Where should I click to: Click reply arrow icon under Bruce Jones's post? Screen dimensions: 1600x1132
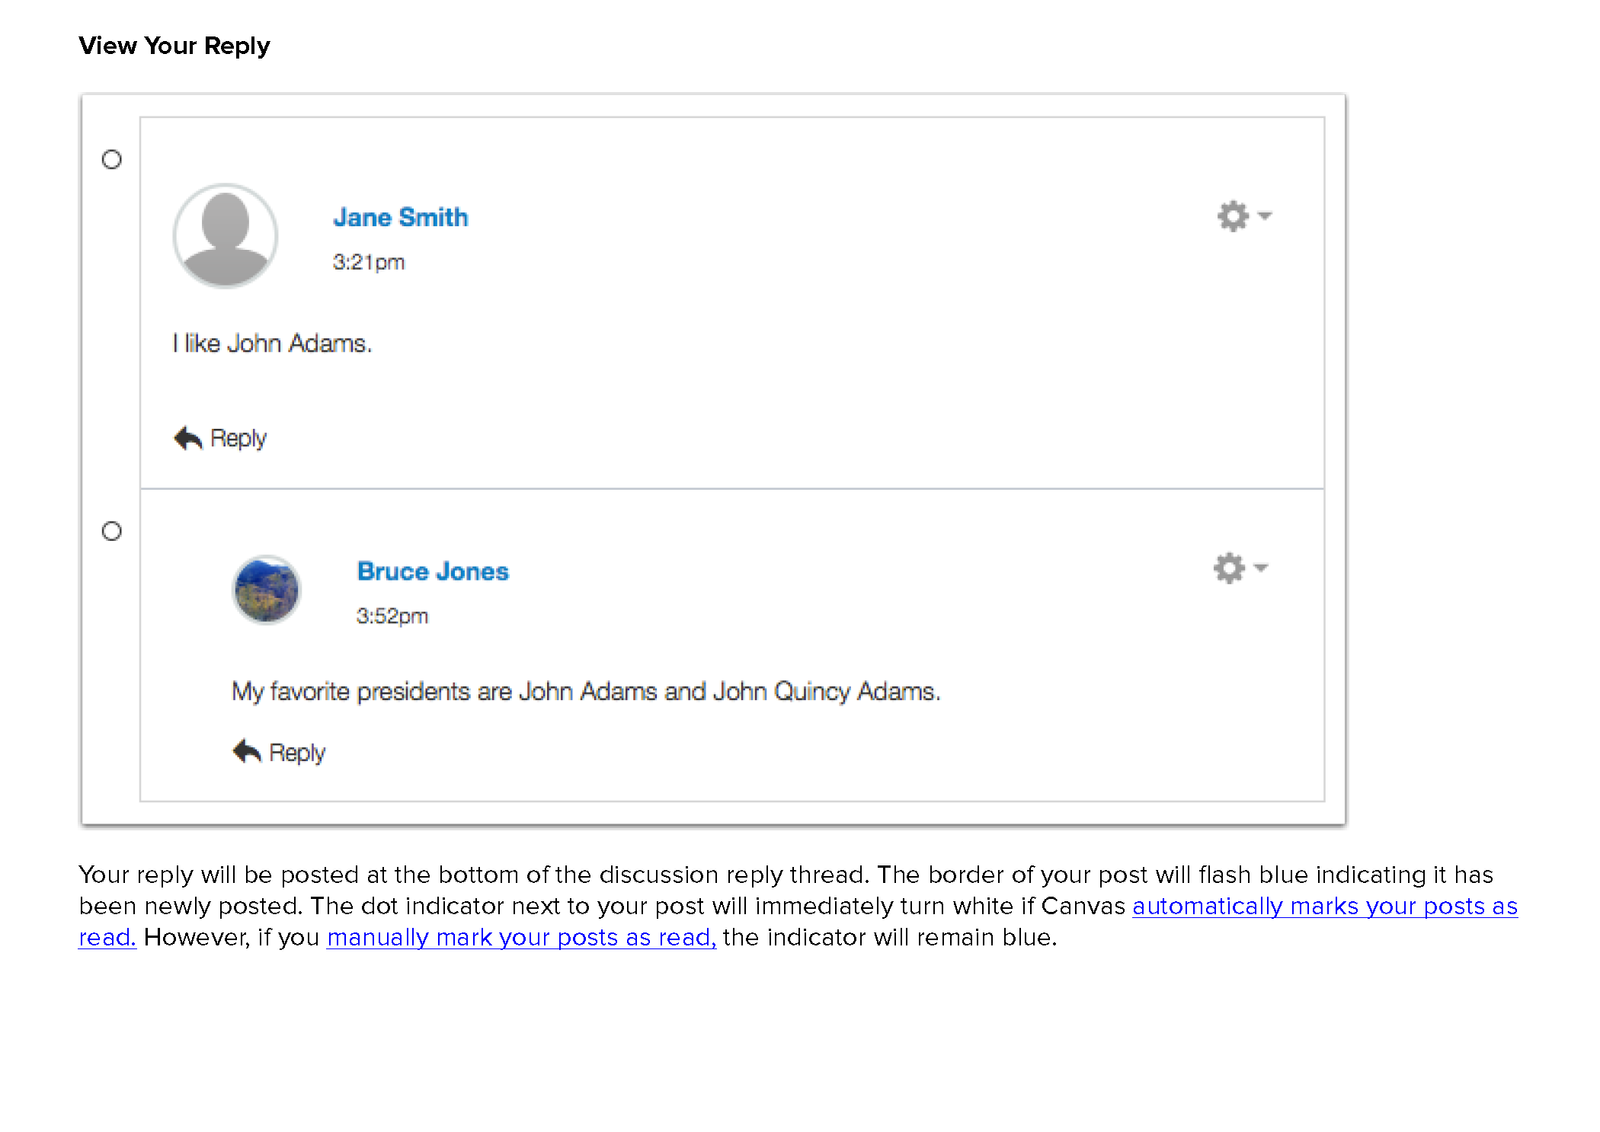pos(247,751)
